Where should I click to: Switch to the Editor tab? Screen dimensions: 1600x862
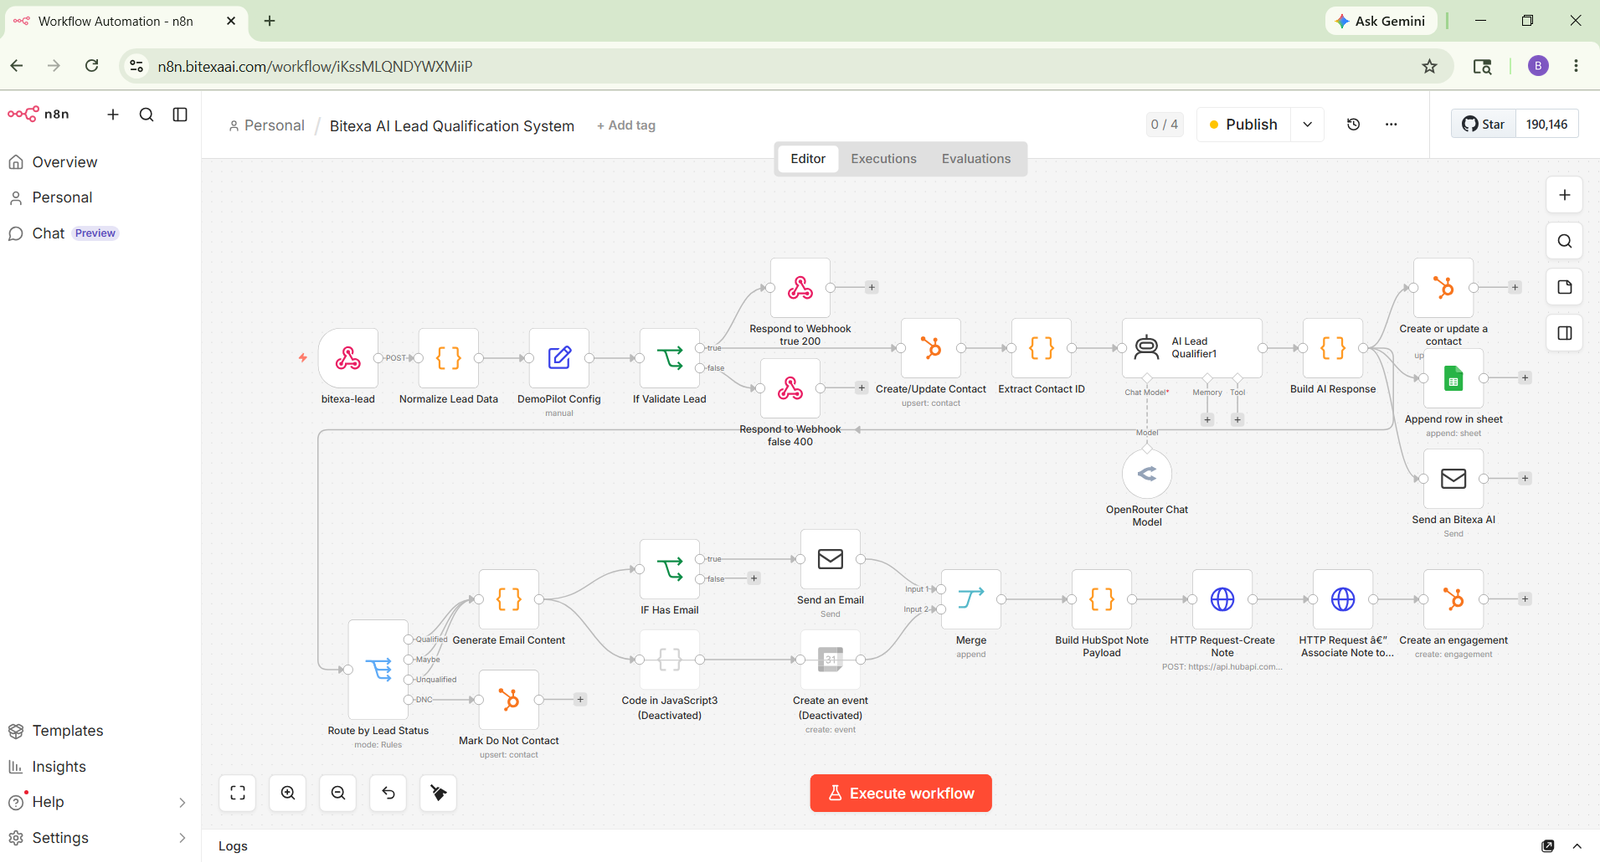(808, 158)
